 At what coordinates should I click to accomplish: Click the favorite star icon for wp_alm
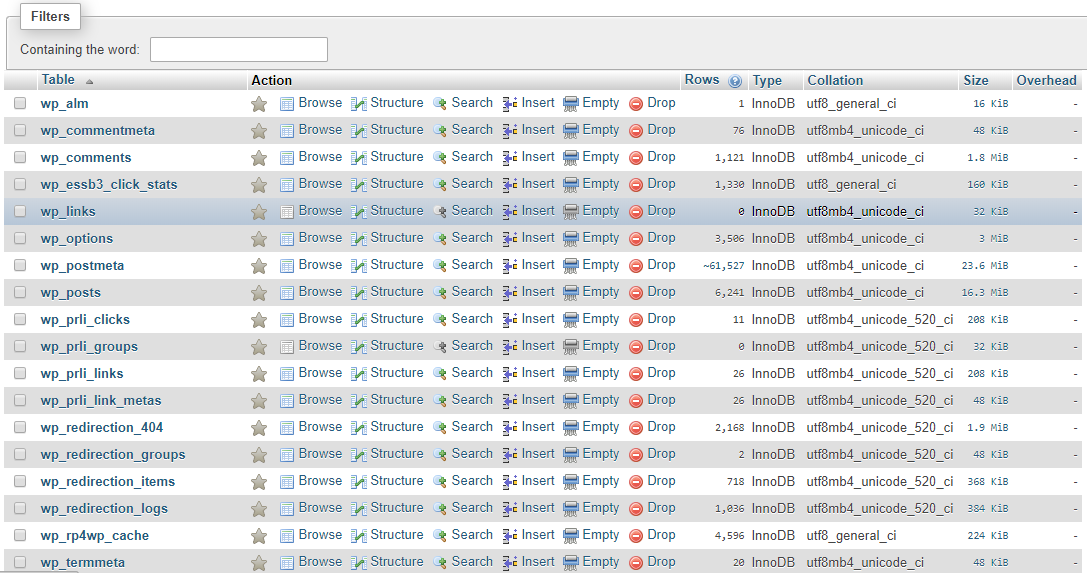pyautogui.click(x=259, y=104)
